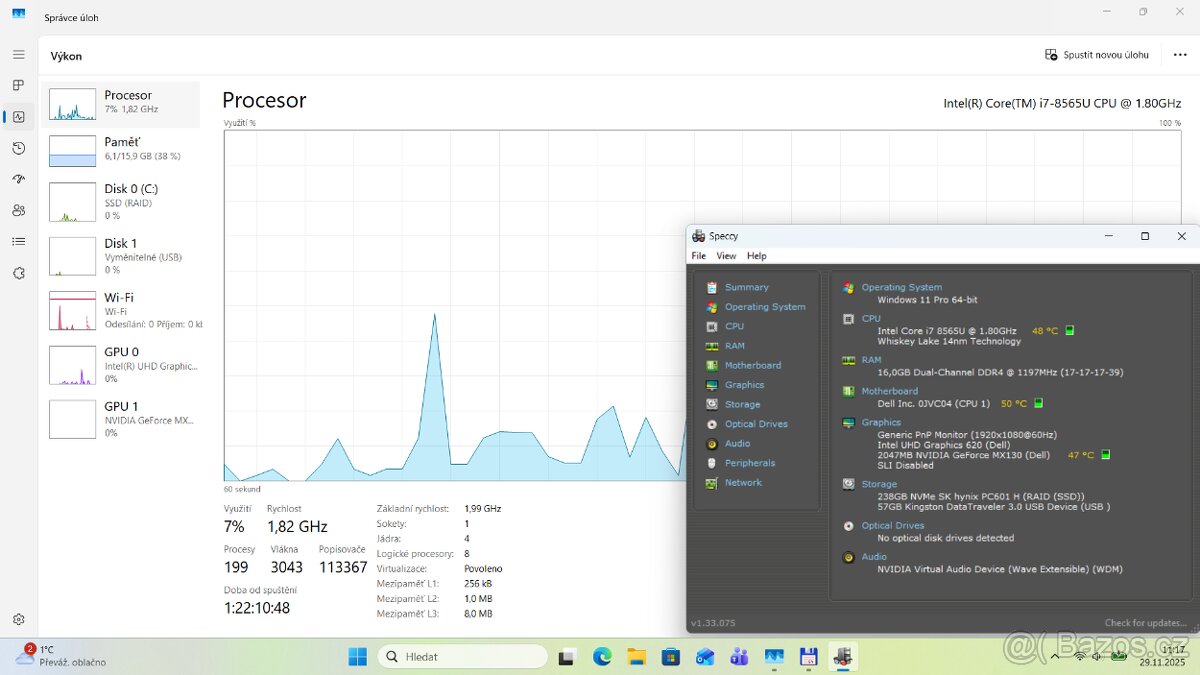Click the Microsoft Edge taskbar icon
The width and height of the screenshot is (1200, 675).
coord(602,657)
